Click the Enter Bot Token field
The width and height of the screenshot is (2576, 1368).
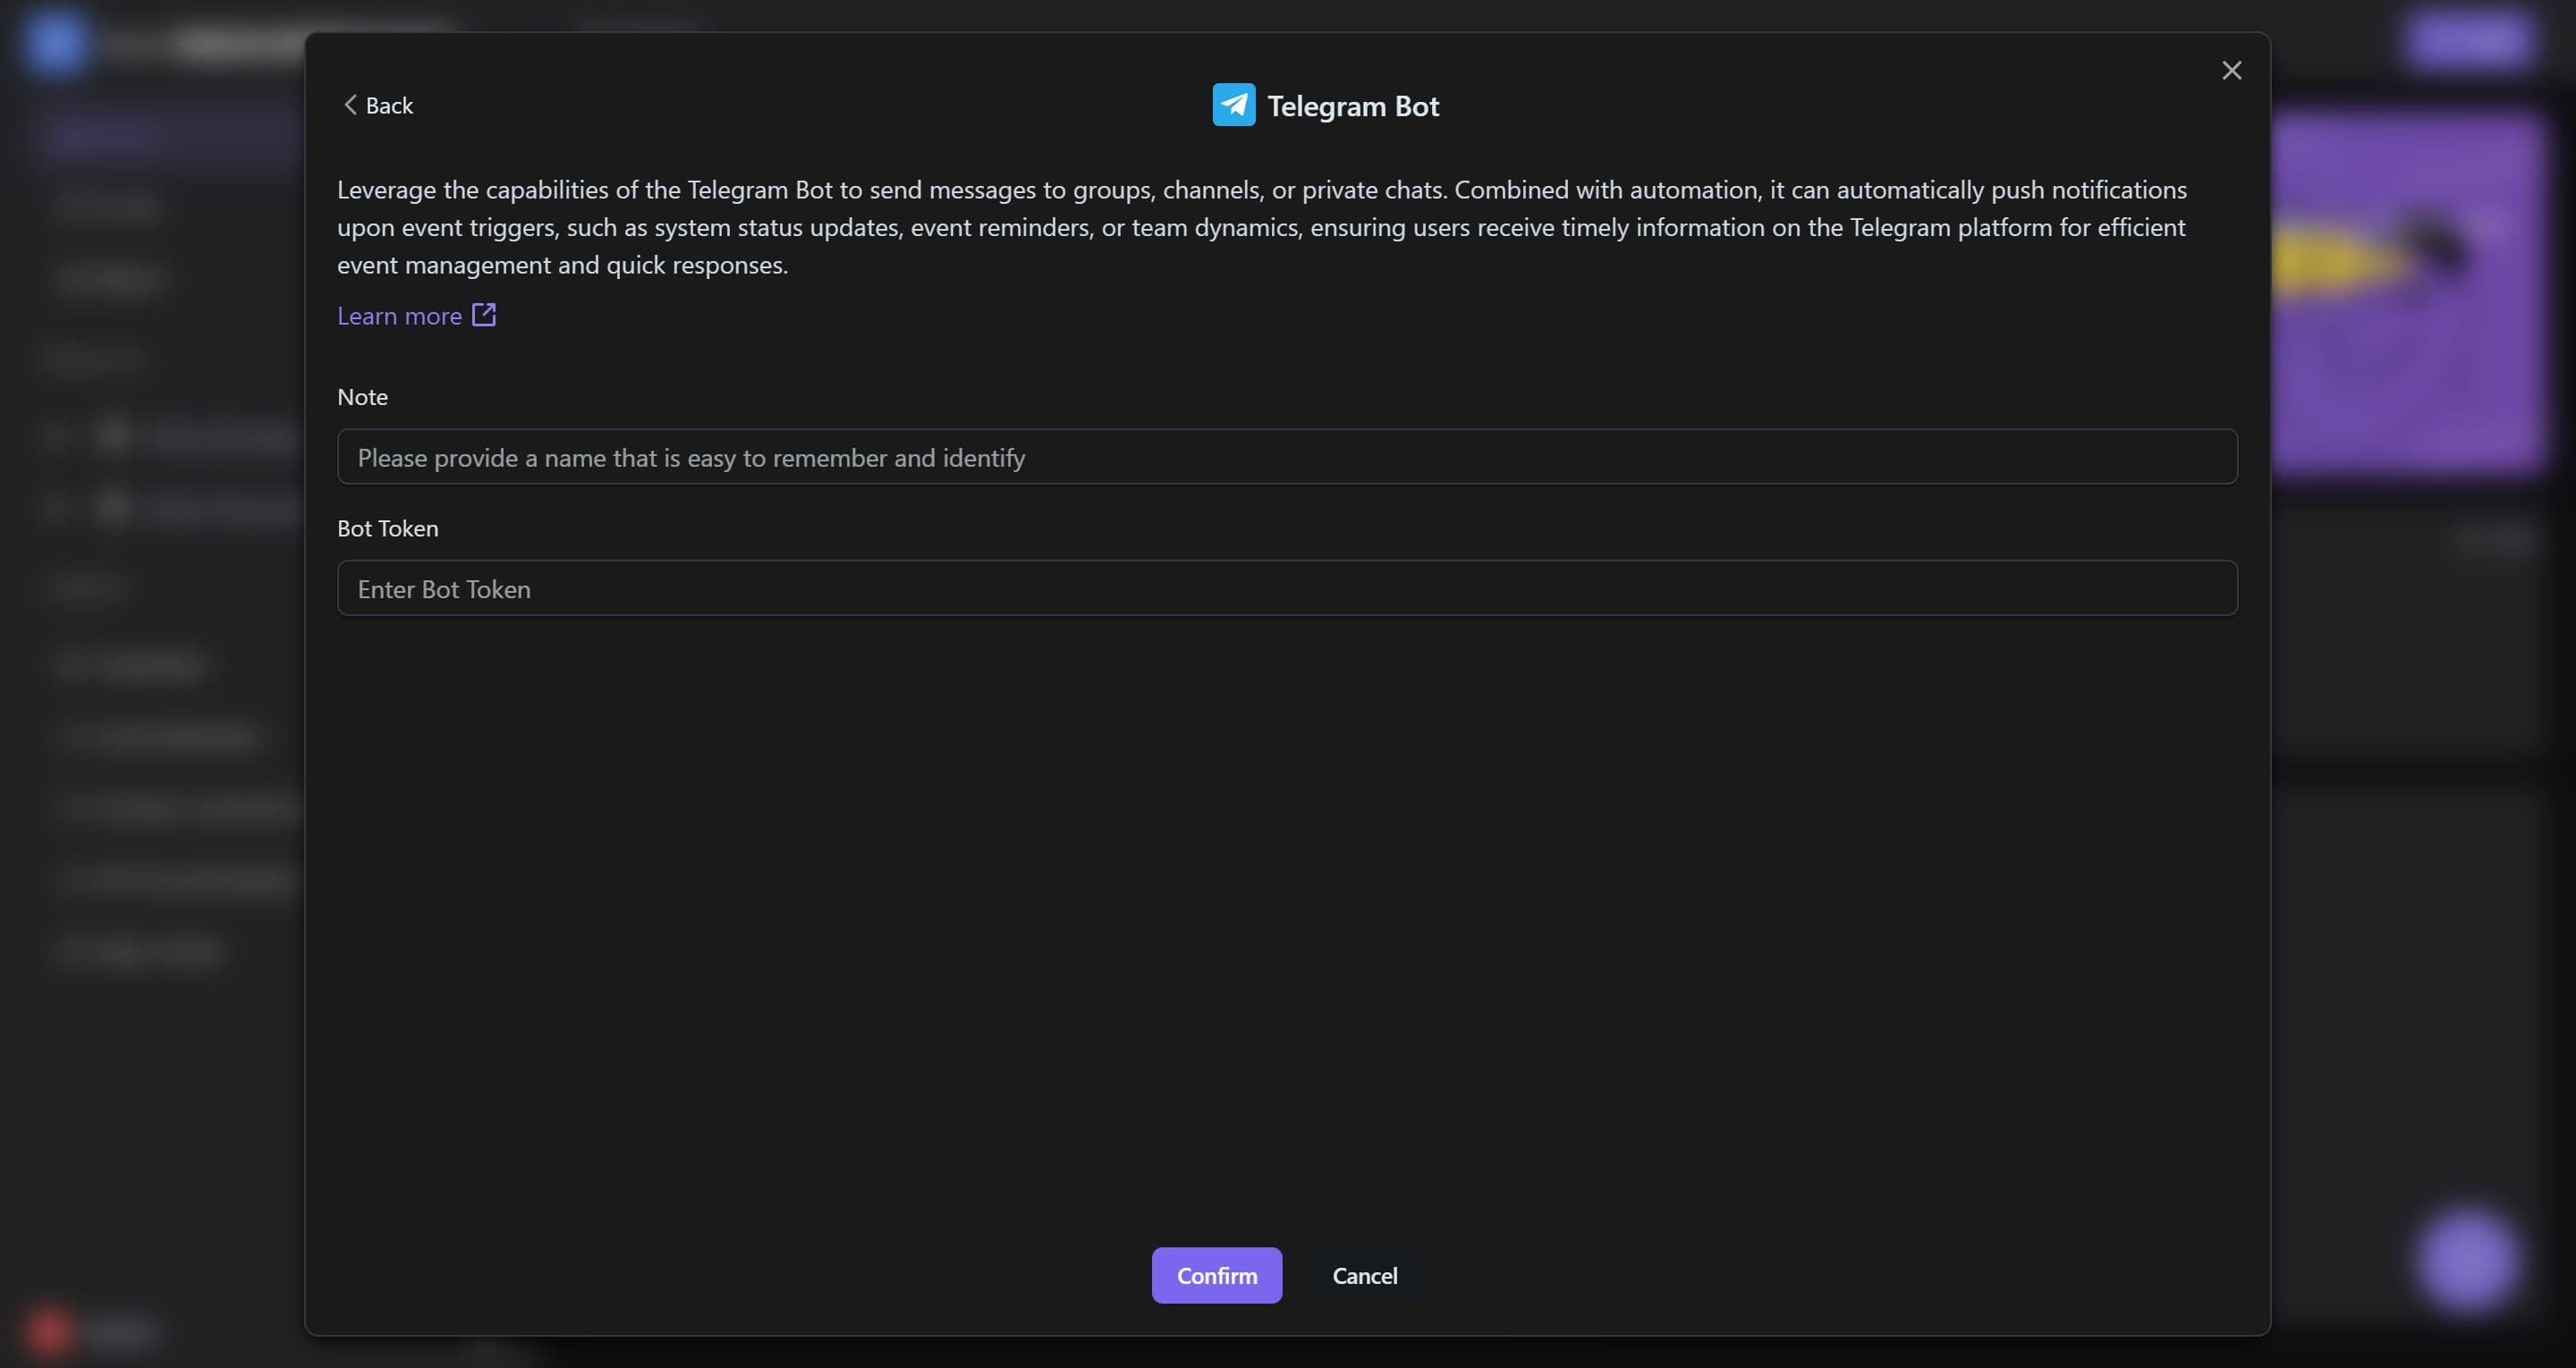click(1286, 588)
